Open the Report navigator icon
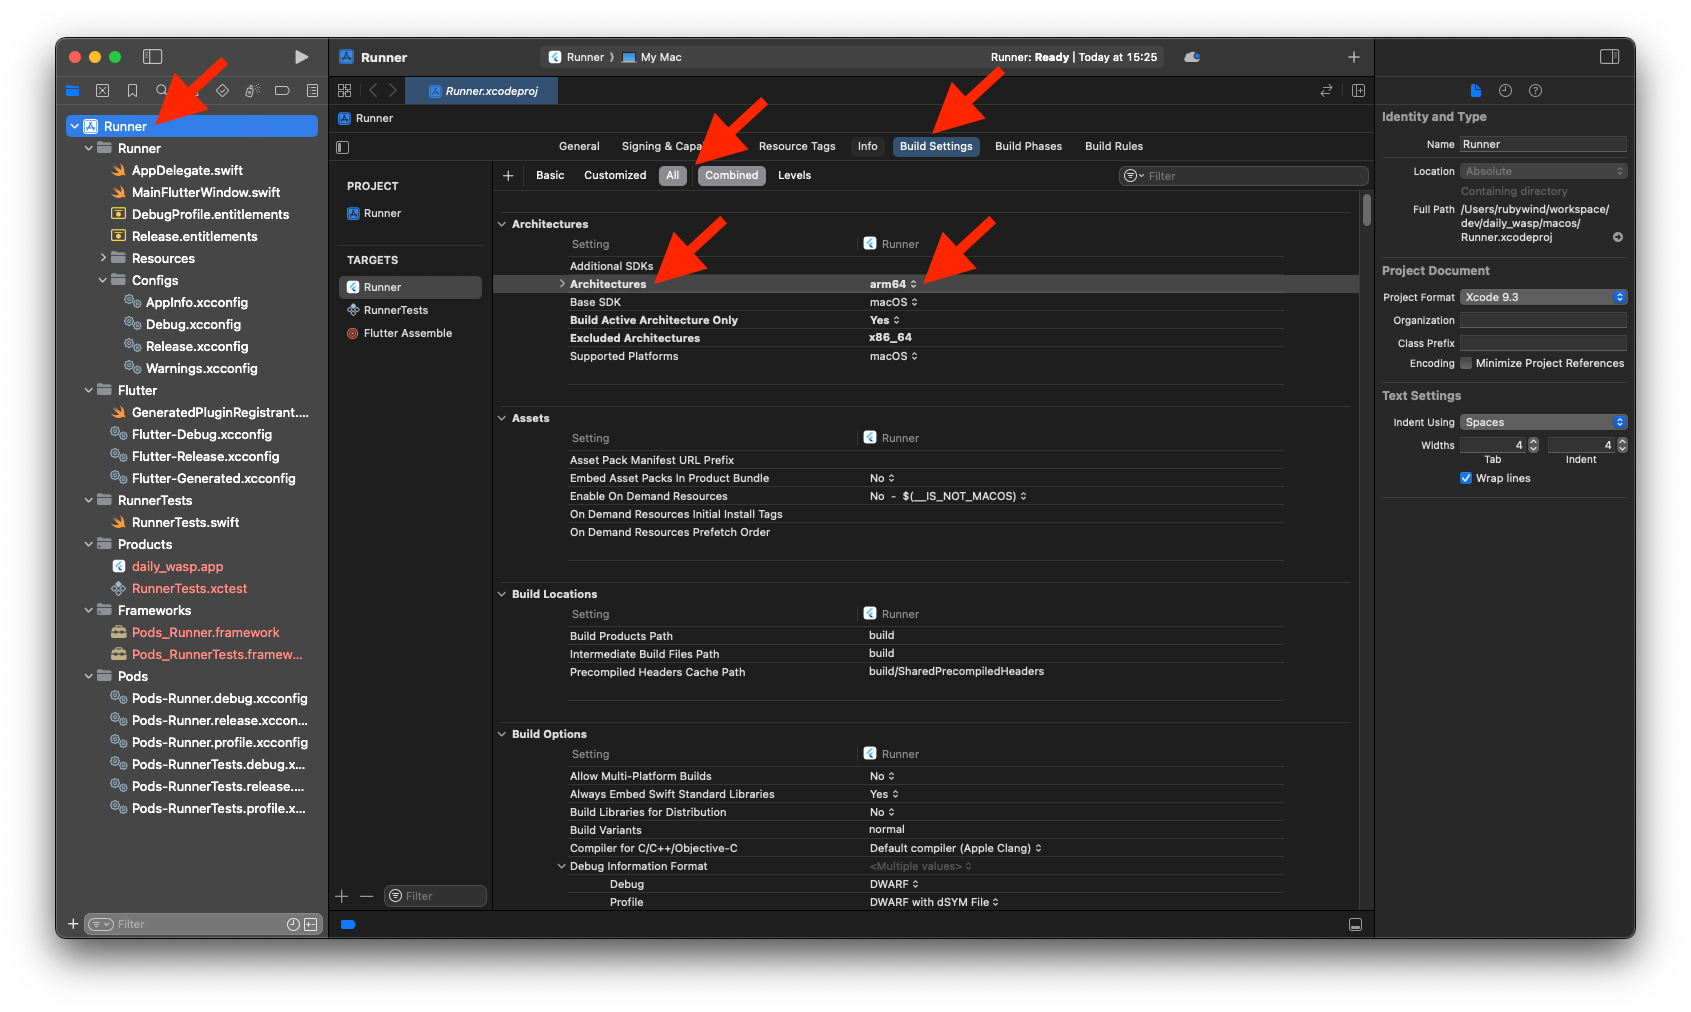1691x1012 pixels. 312,90
